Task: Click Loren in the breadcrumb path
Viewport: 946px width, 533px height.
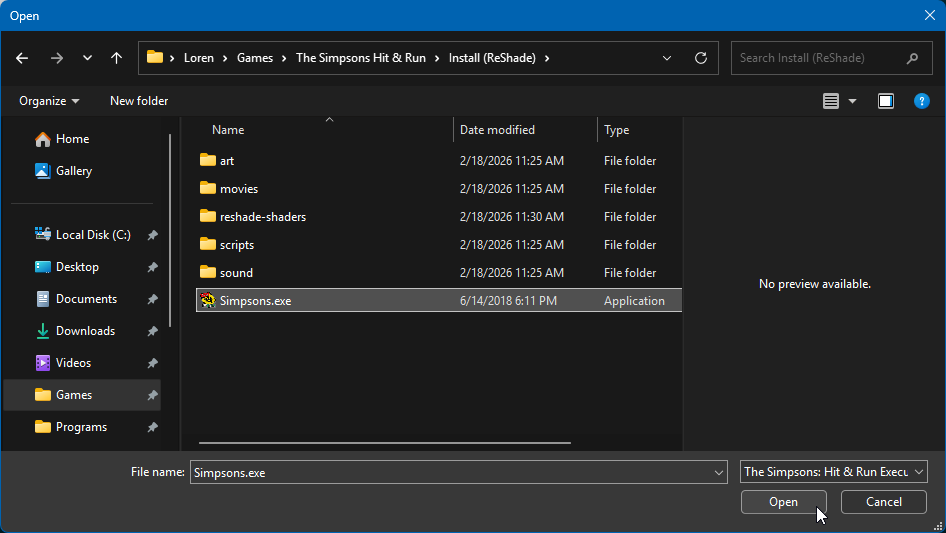Action: coord(198,58)
